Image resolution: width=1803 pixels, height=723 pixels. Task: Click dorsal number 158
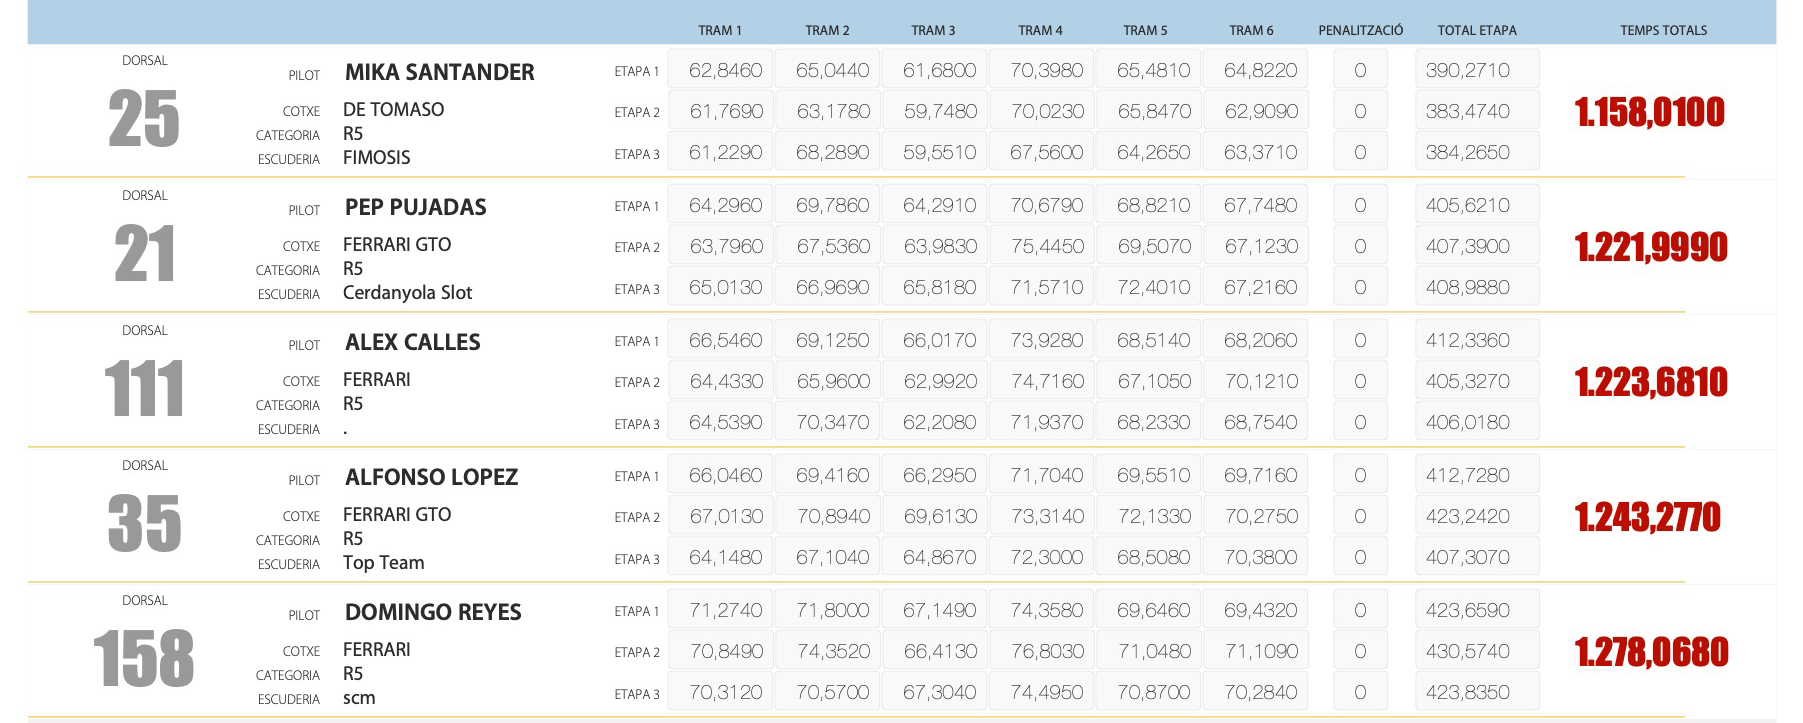coord(144,659)
